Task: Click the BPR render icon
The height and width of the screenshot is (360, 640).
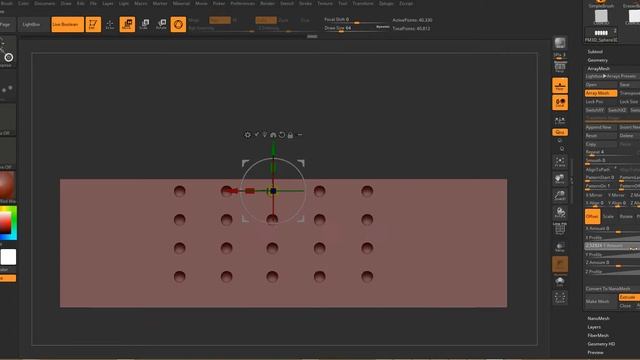Action: (x=560, y=43)
